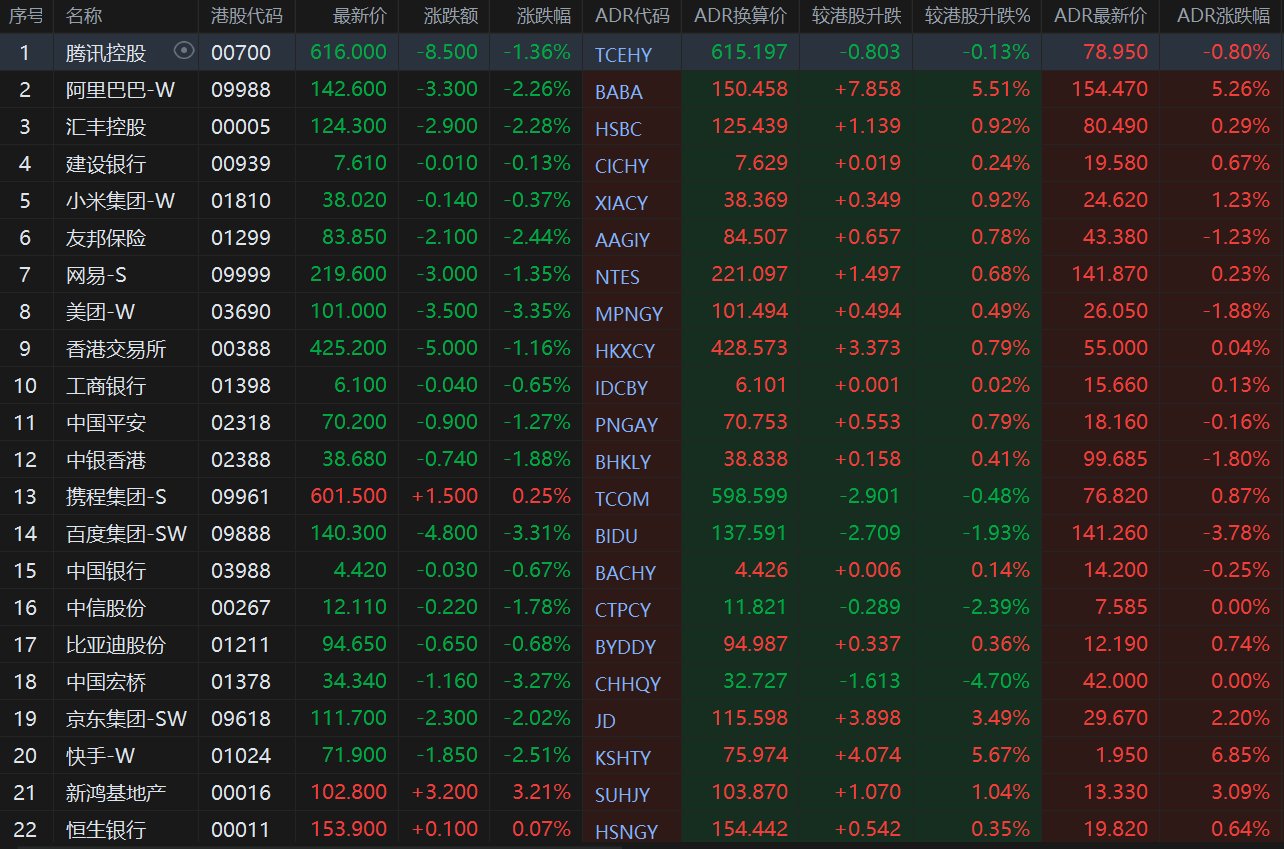Screen dimensions: 1284x849
Task: Select the 香港交易所 stock name
Action: pos(116,348)
